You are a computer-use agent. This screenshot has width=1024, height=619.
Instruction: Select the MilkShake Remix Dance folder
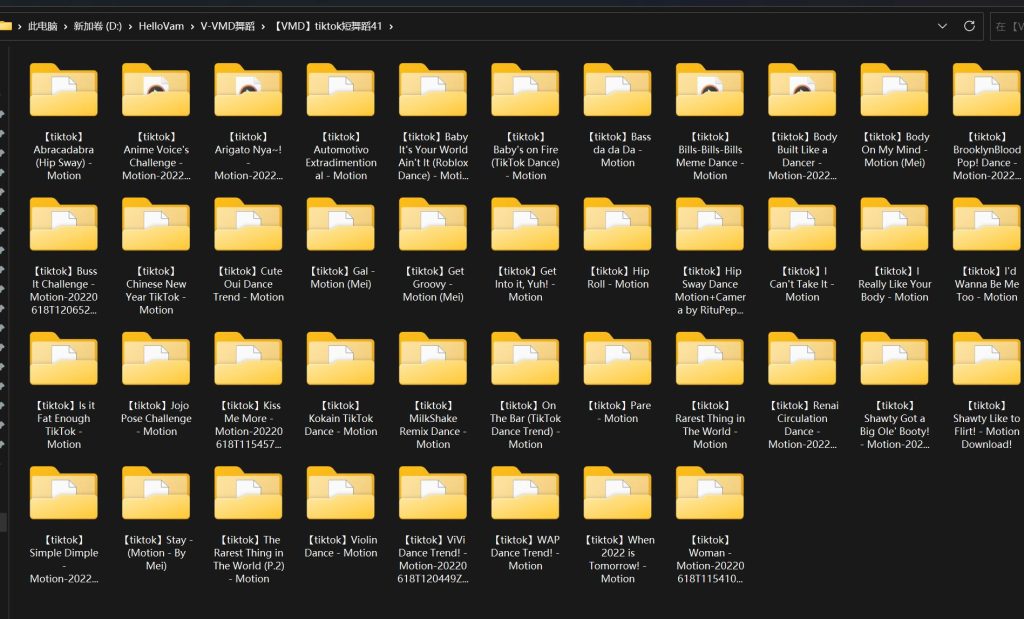coord(433,361)
